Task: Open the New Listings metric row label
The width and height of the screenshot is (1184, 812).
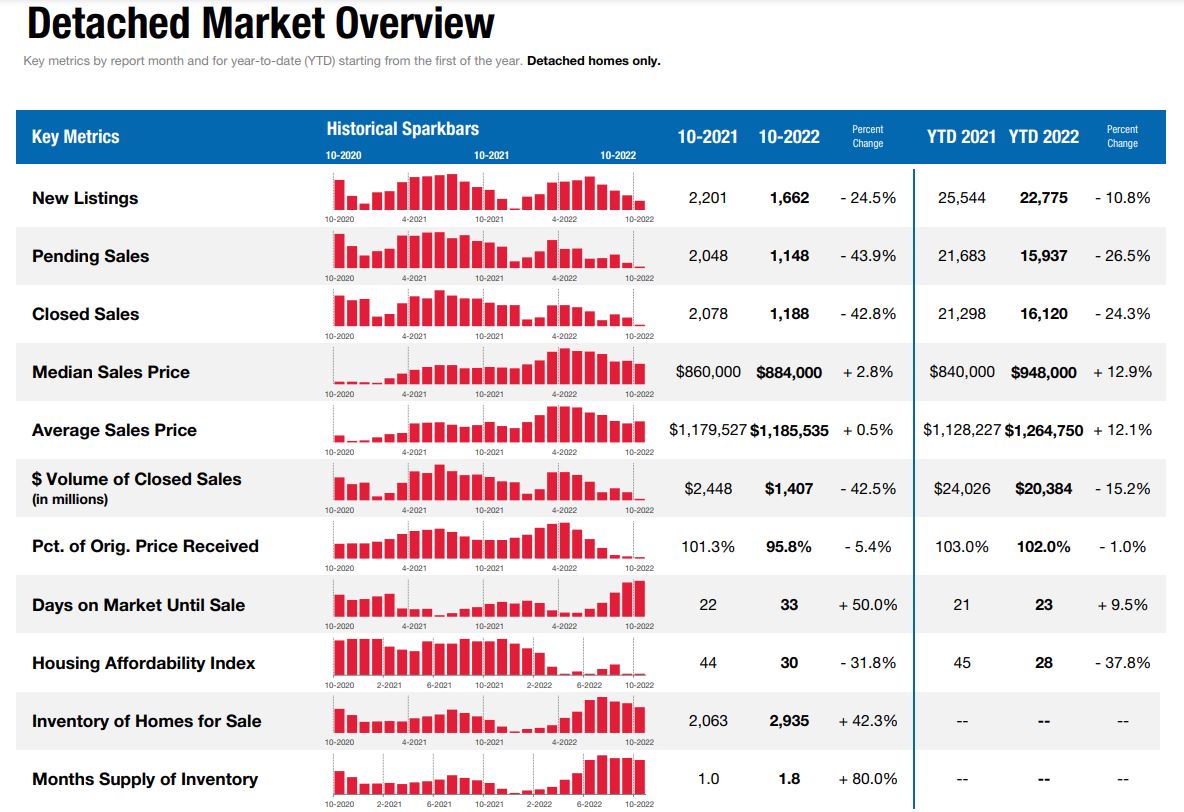Action: [x=85, y=198]
